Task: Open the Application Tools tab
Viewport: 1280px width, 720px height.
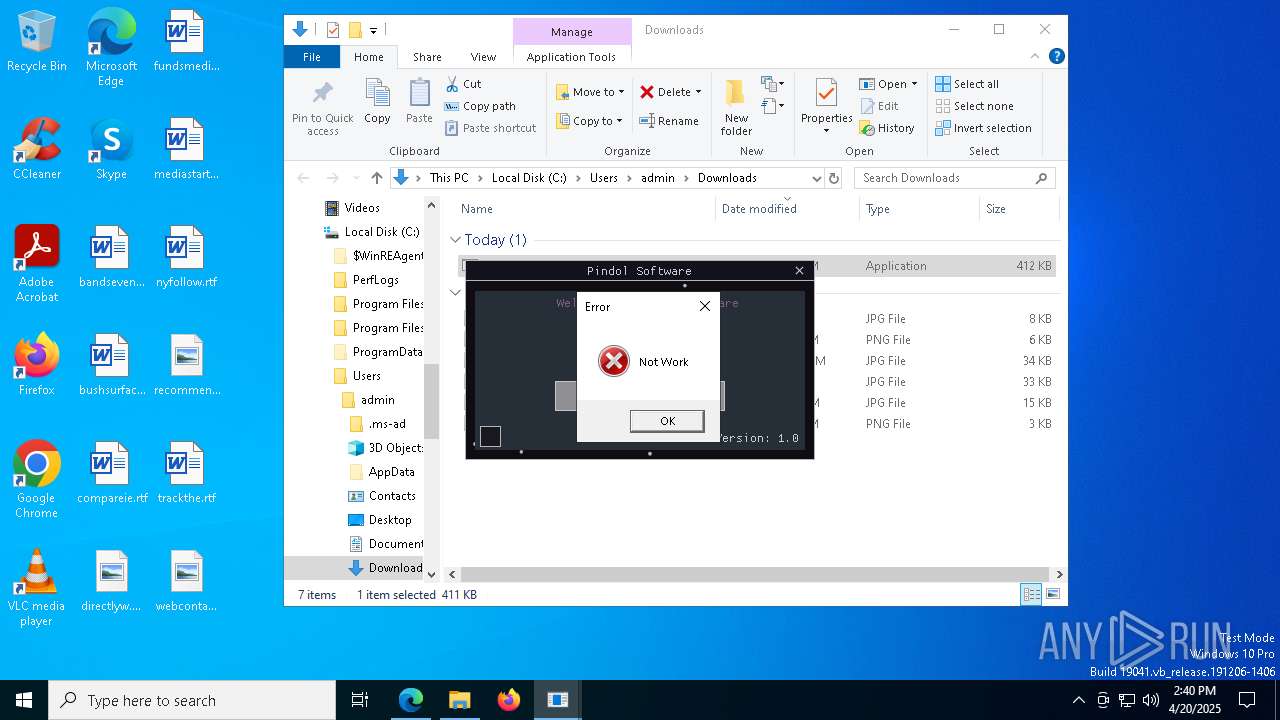Action: 571,57
